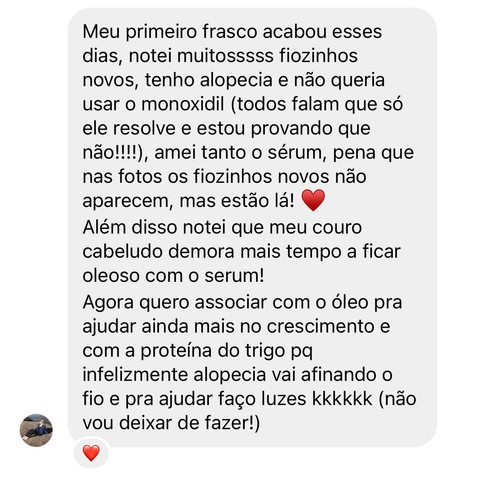Viewport: 500px width, 484px height.
Task: Click the word "monoxidil" in the message
Action: click(182, 104)
